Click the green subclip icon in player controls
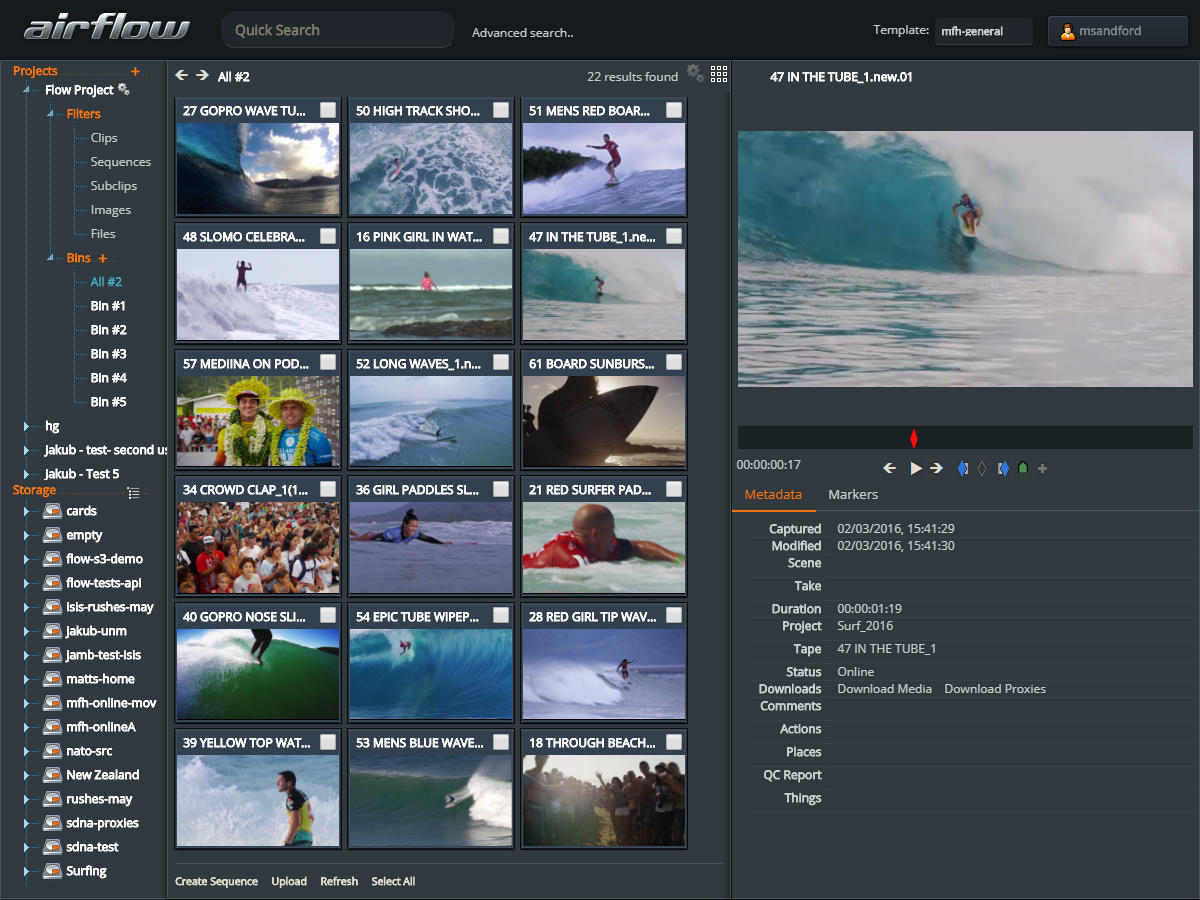Image resolution: width=1200 pixels, height=900 pixels. (1022, 467)
